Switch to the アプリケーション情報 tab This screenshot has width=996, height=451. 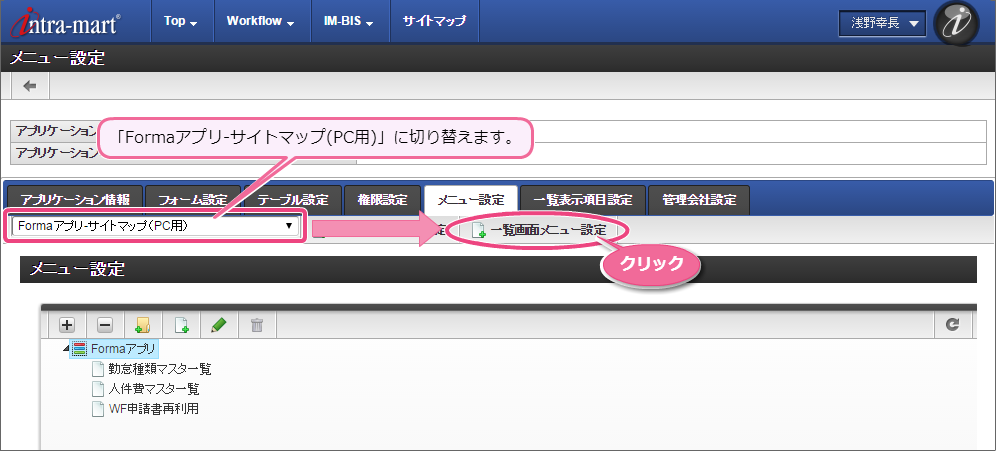[74, 201]
